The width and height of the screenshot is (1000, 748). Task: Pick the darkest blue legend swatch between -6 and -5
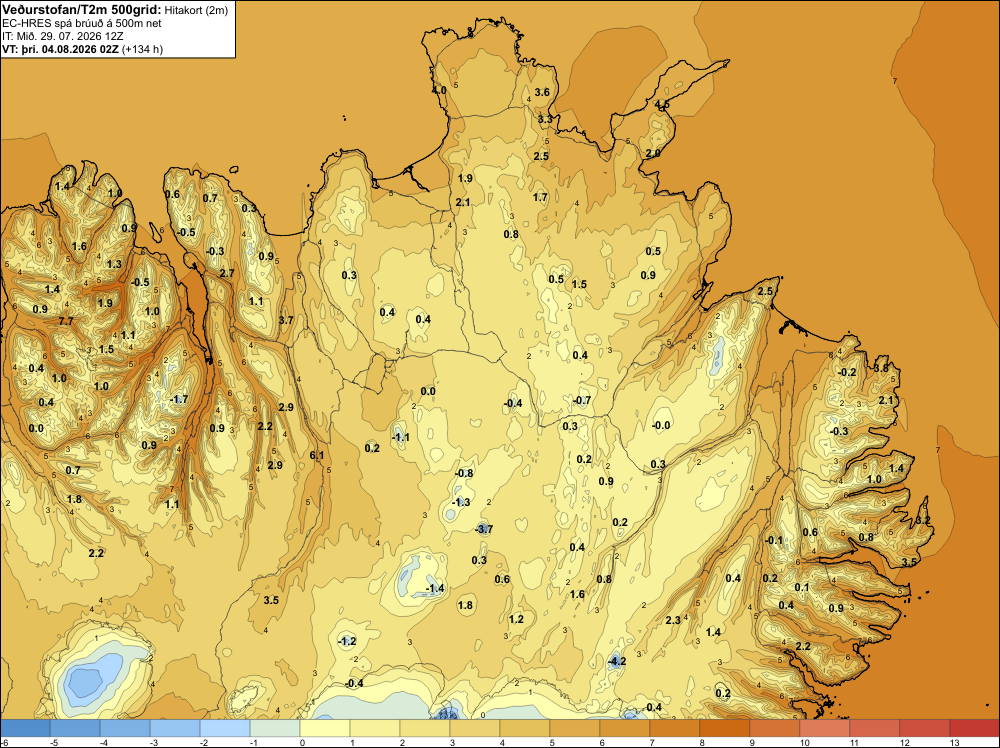(x=25, y=728)
